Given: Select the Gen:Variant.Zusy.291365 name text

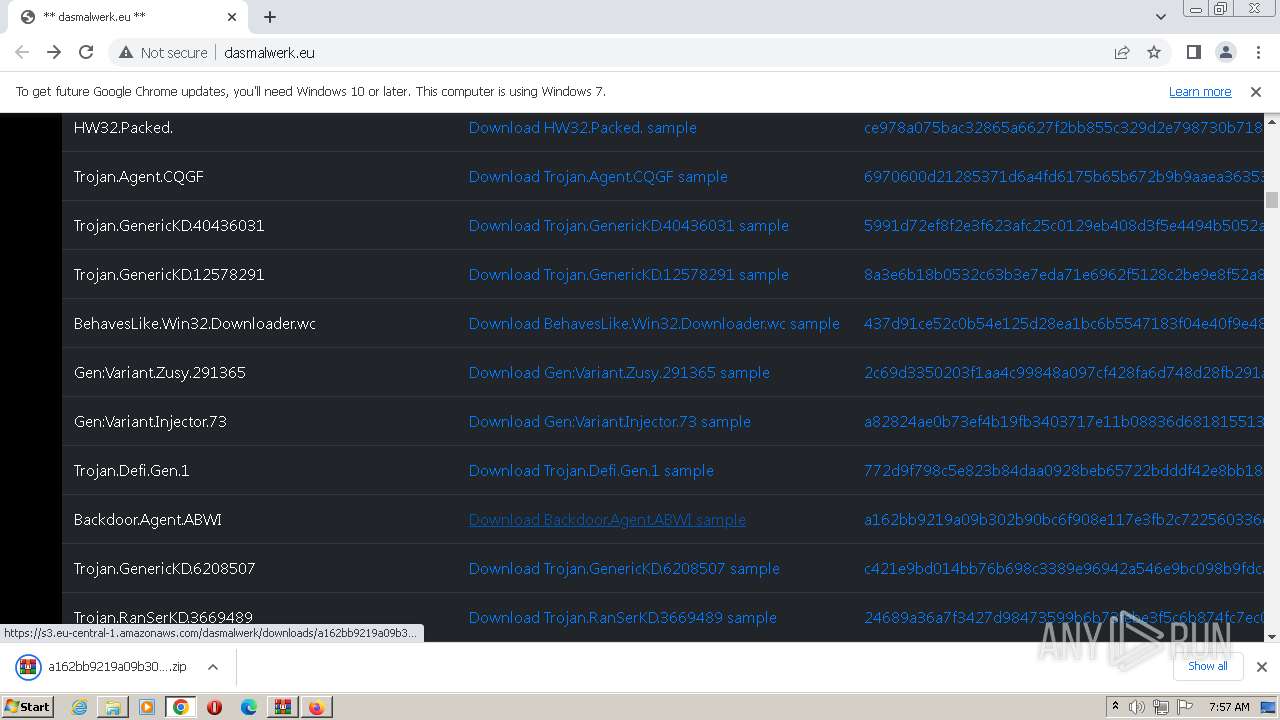Looking at the screenshot, I should pyautogui.click(x=160, y=372).
